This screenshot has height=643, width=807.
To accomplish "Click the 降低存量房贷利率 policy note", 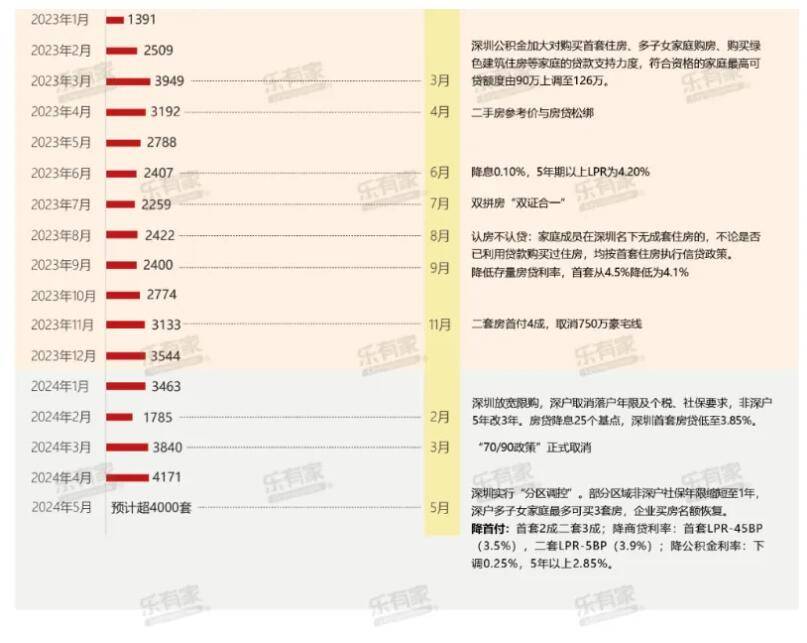I will [x=580, y=272].
